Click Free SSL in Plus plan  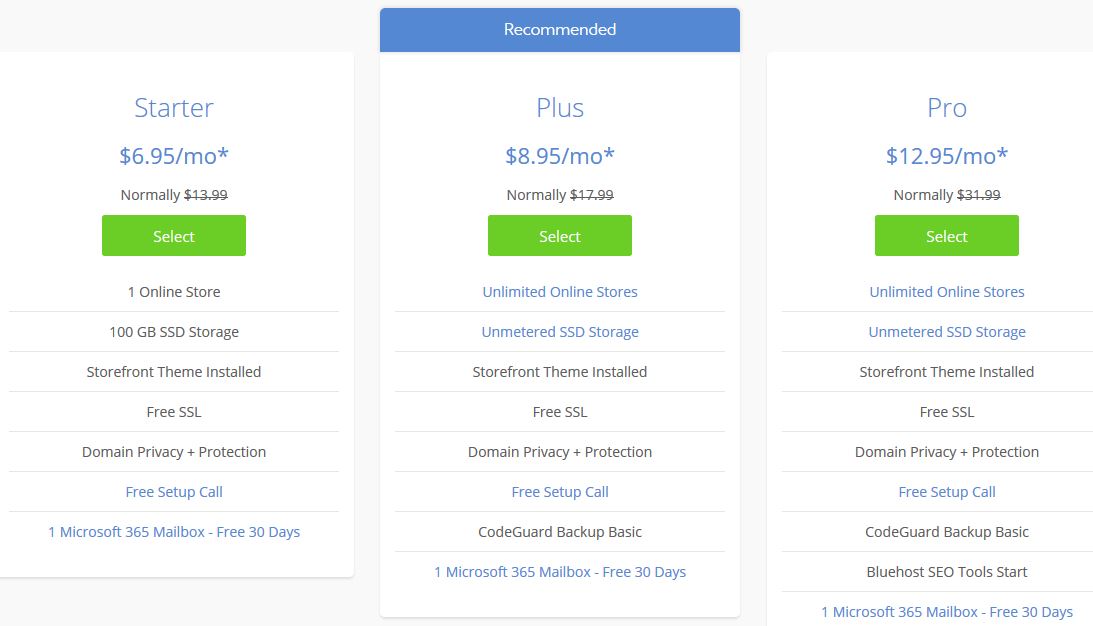pos(560,412)
